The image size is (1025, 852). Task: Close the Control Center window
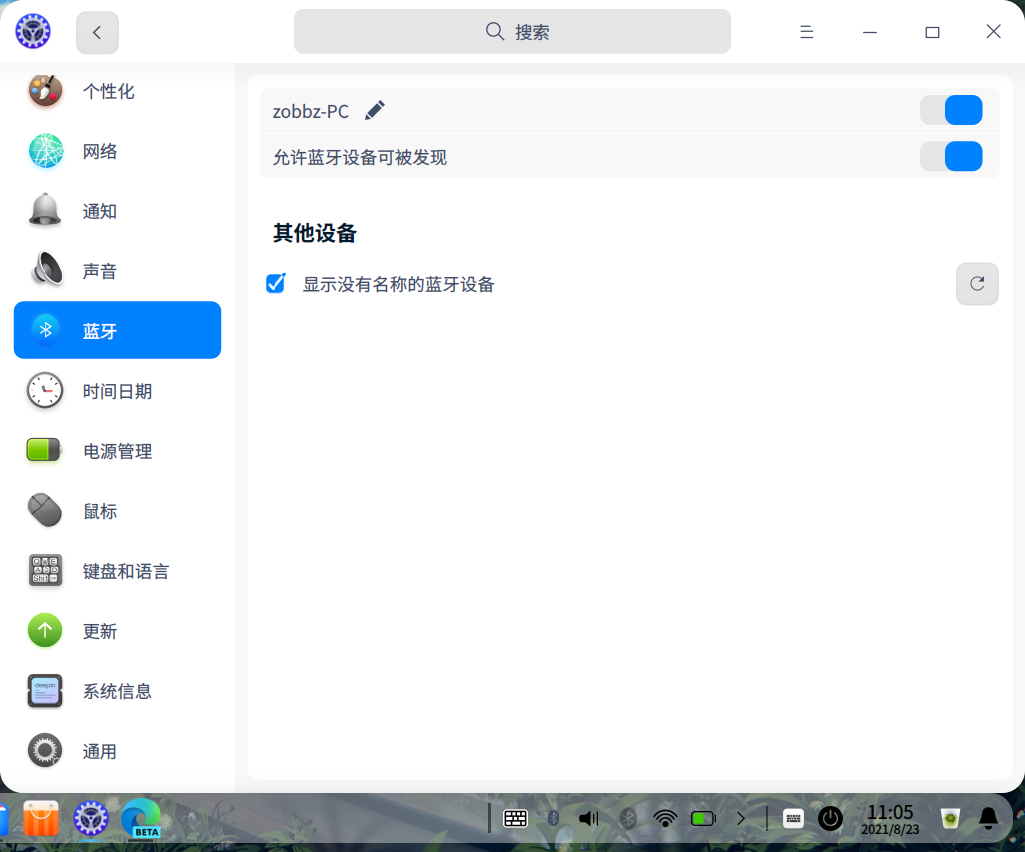click(x=994, y=31)
